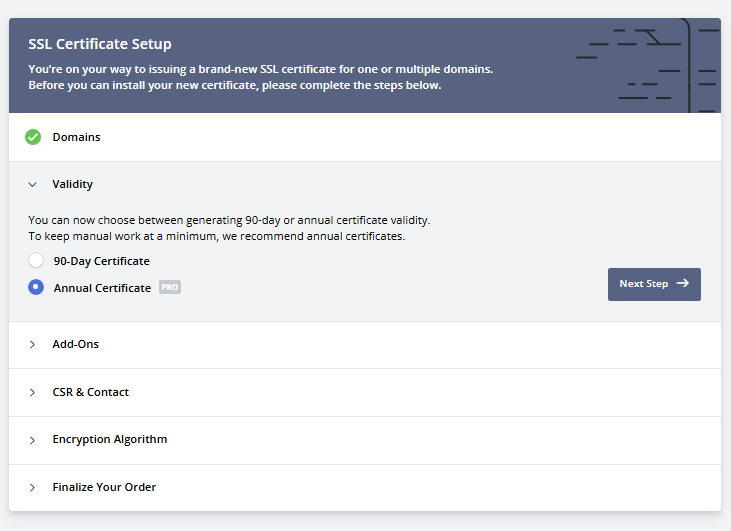Select the Annual Certificate radio button
The width and height of the screenshot is (731, 531).
tap(36, 288)
